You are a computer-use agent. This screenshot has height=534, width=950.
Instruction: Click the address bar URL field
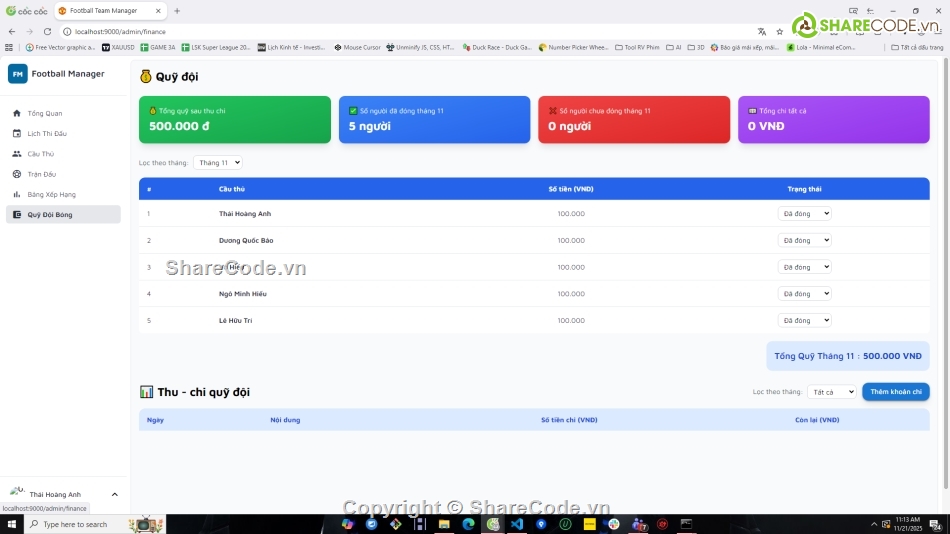pos(406,32)
